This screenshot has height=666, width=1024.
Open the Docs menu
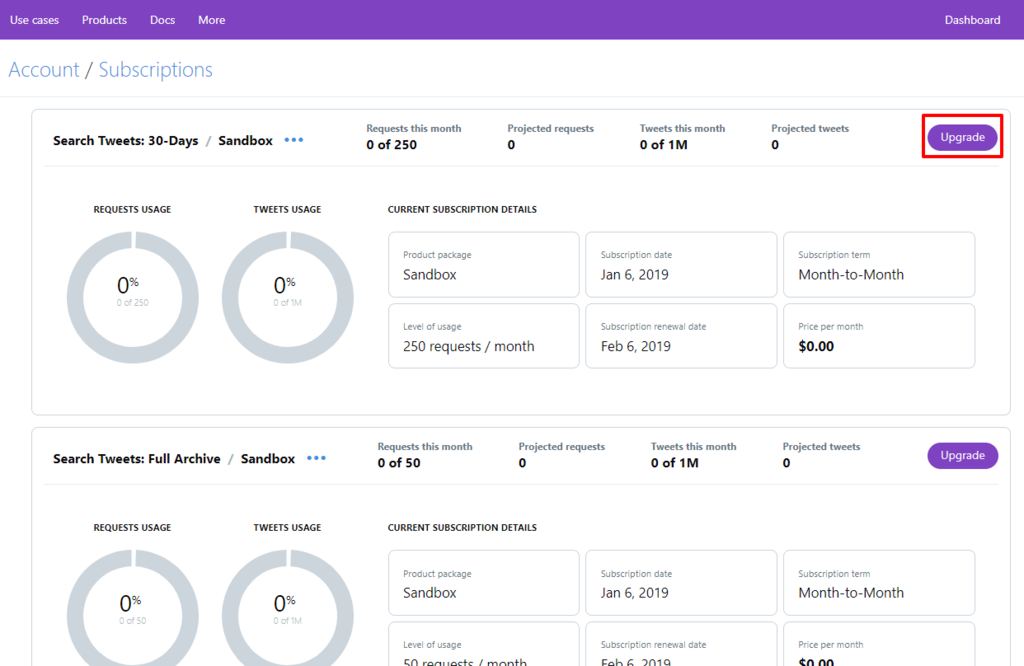point(162,20)
